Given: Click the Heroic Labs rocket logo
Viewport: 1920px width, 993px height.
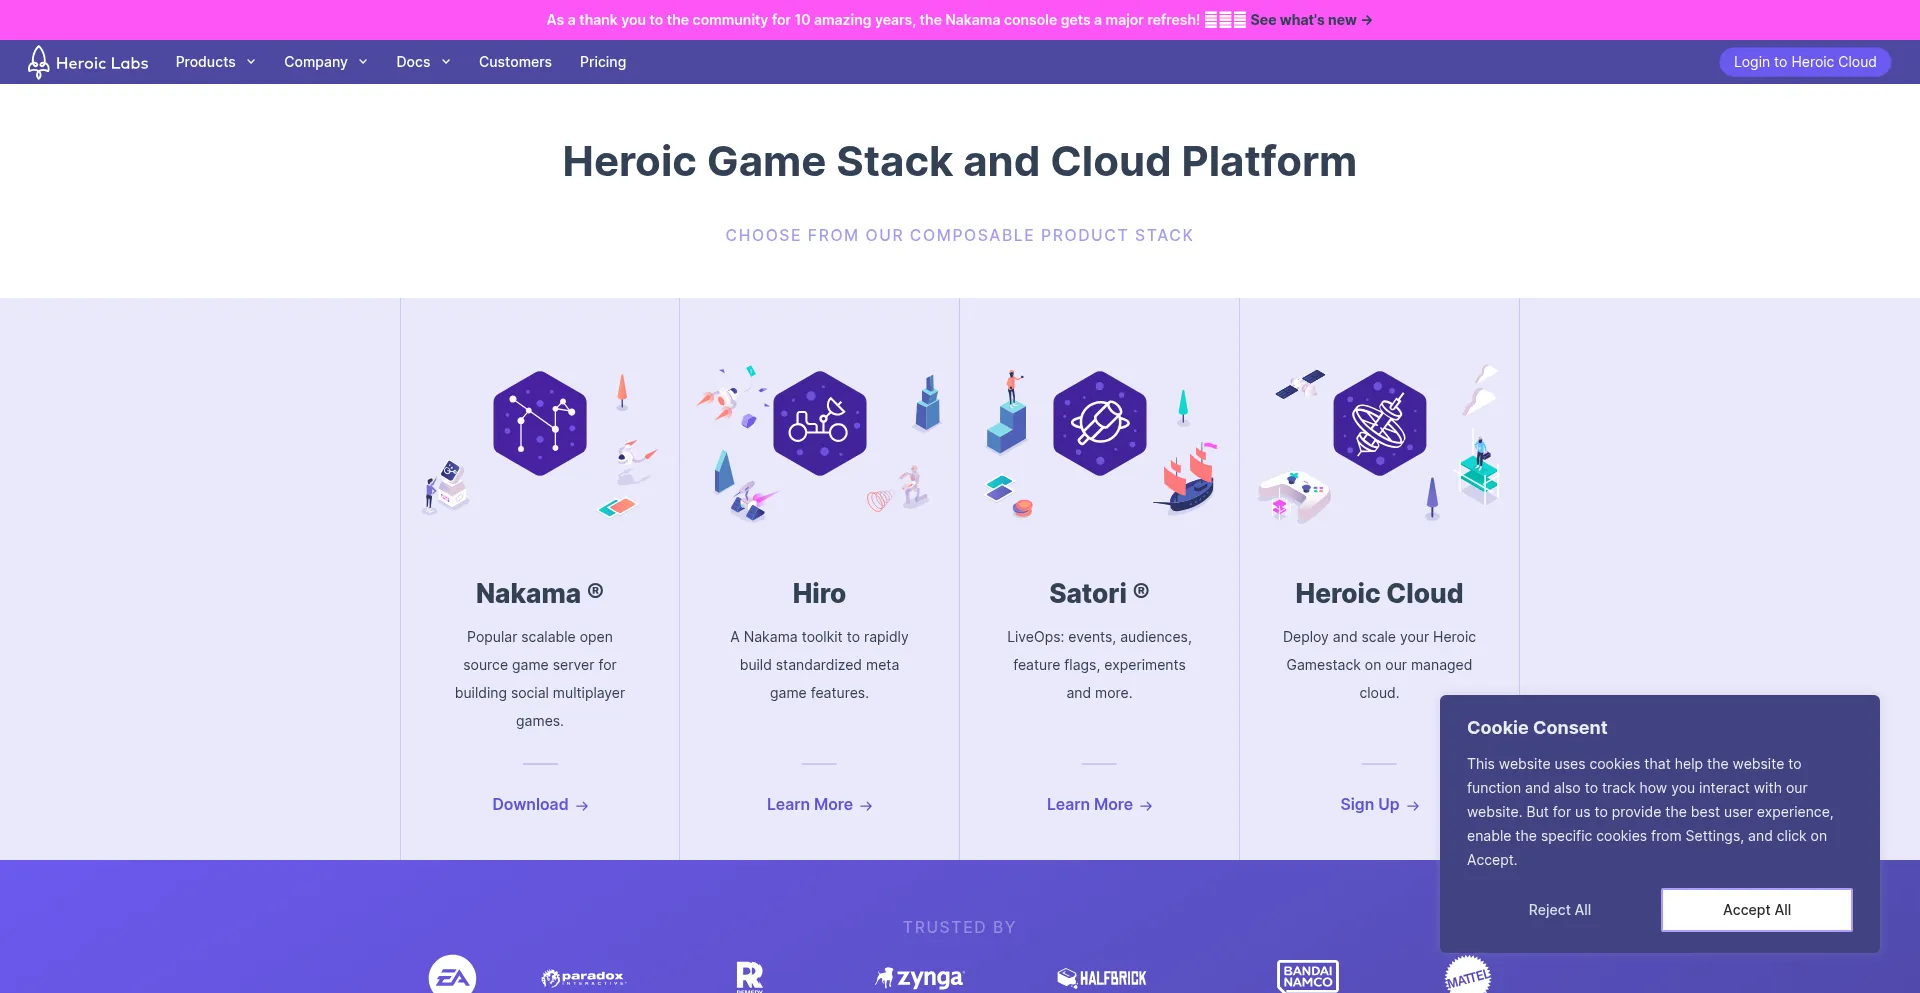Looking at the screenshot, I should click(39, 62).
